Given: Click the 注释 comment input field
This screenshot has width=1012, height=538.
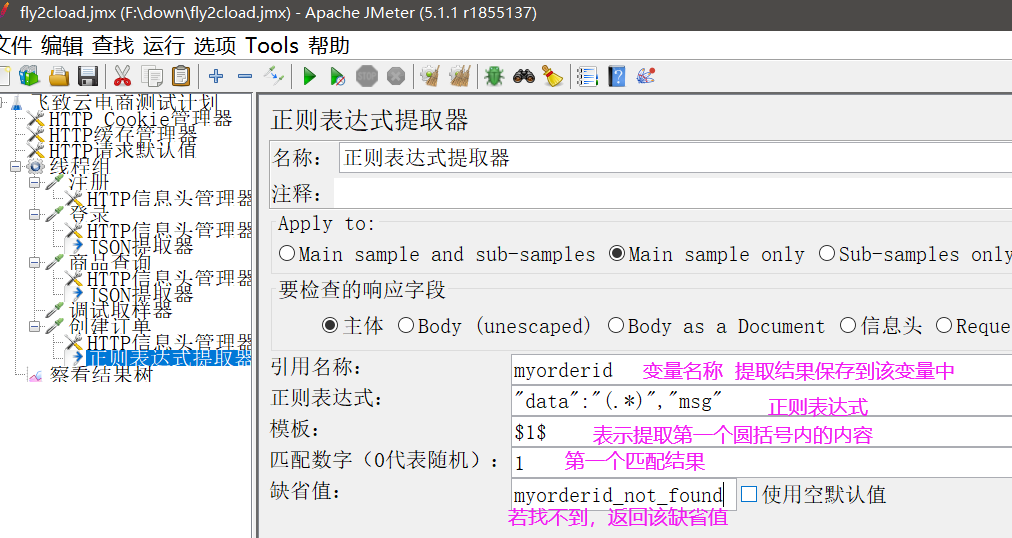Looking at the screenshot, I should click(673, 193).
